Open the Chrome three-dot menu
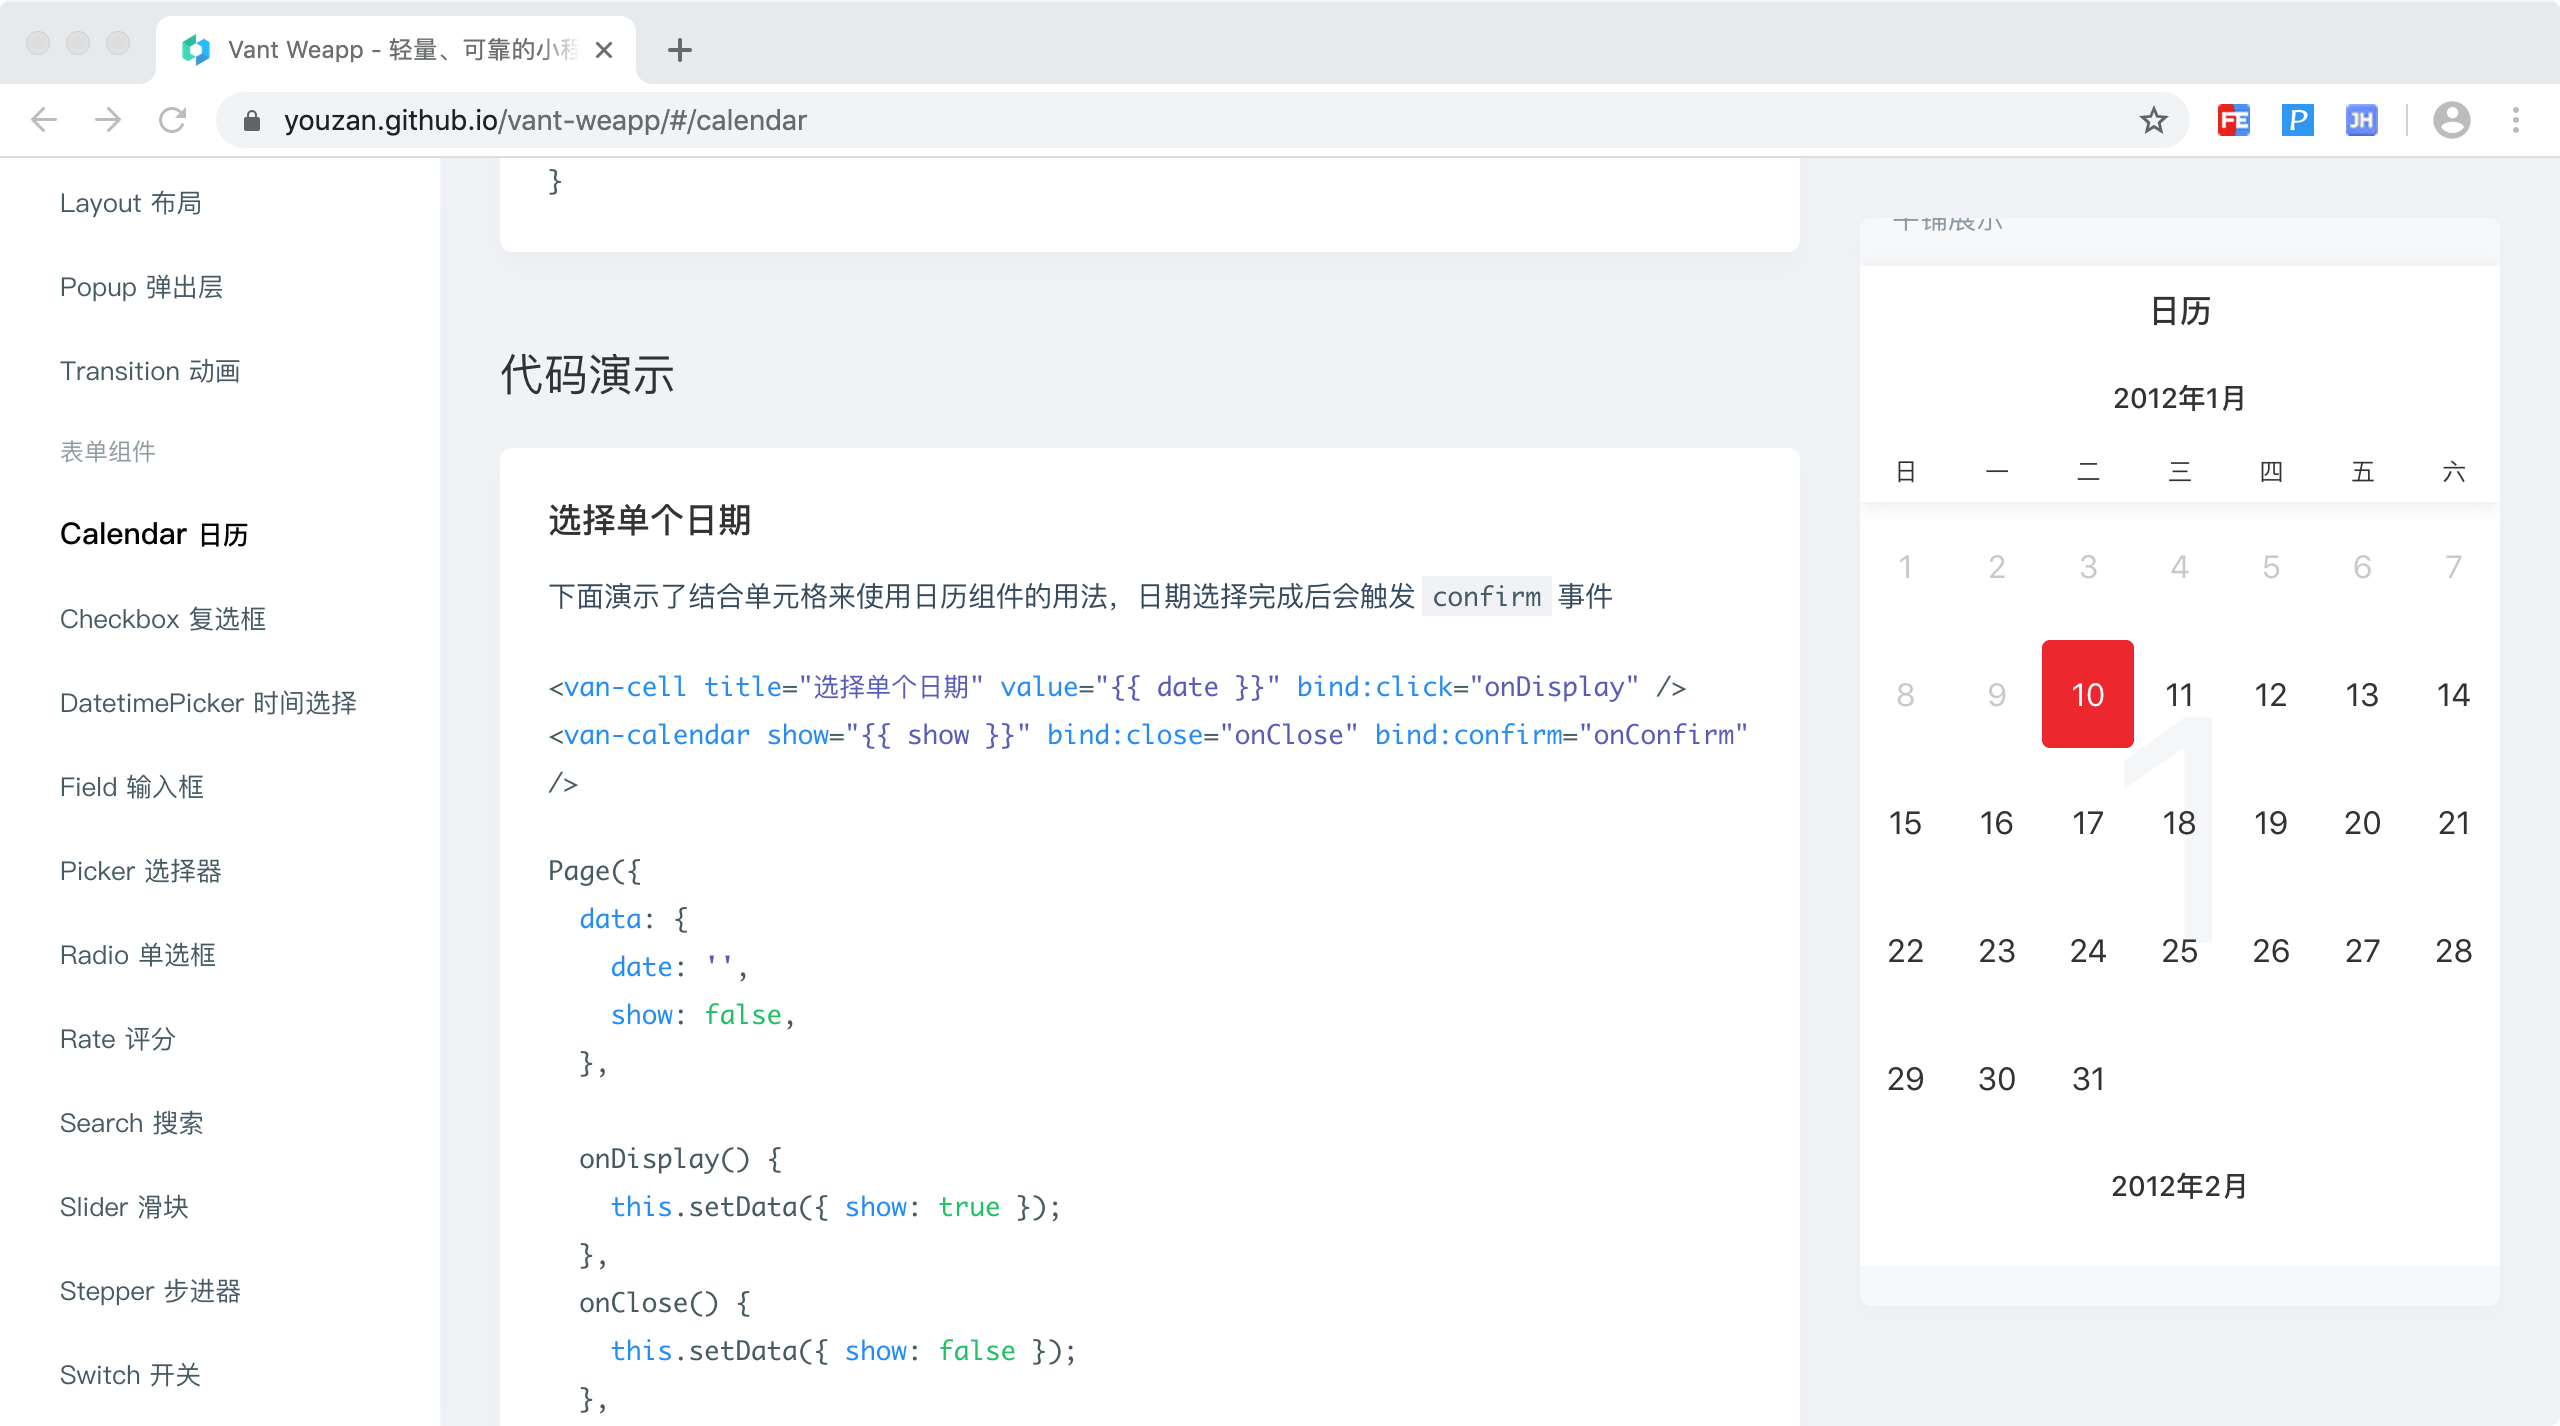 tap(2516, 120)
